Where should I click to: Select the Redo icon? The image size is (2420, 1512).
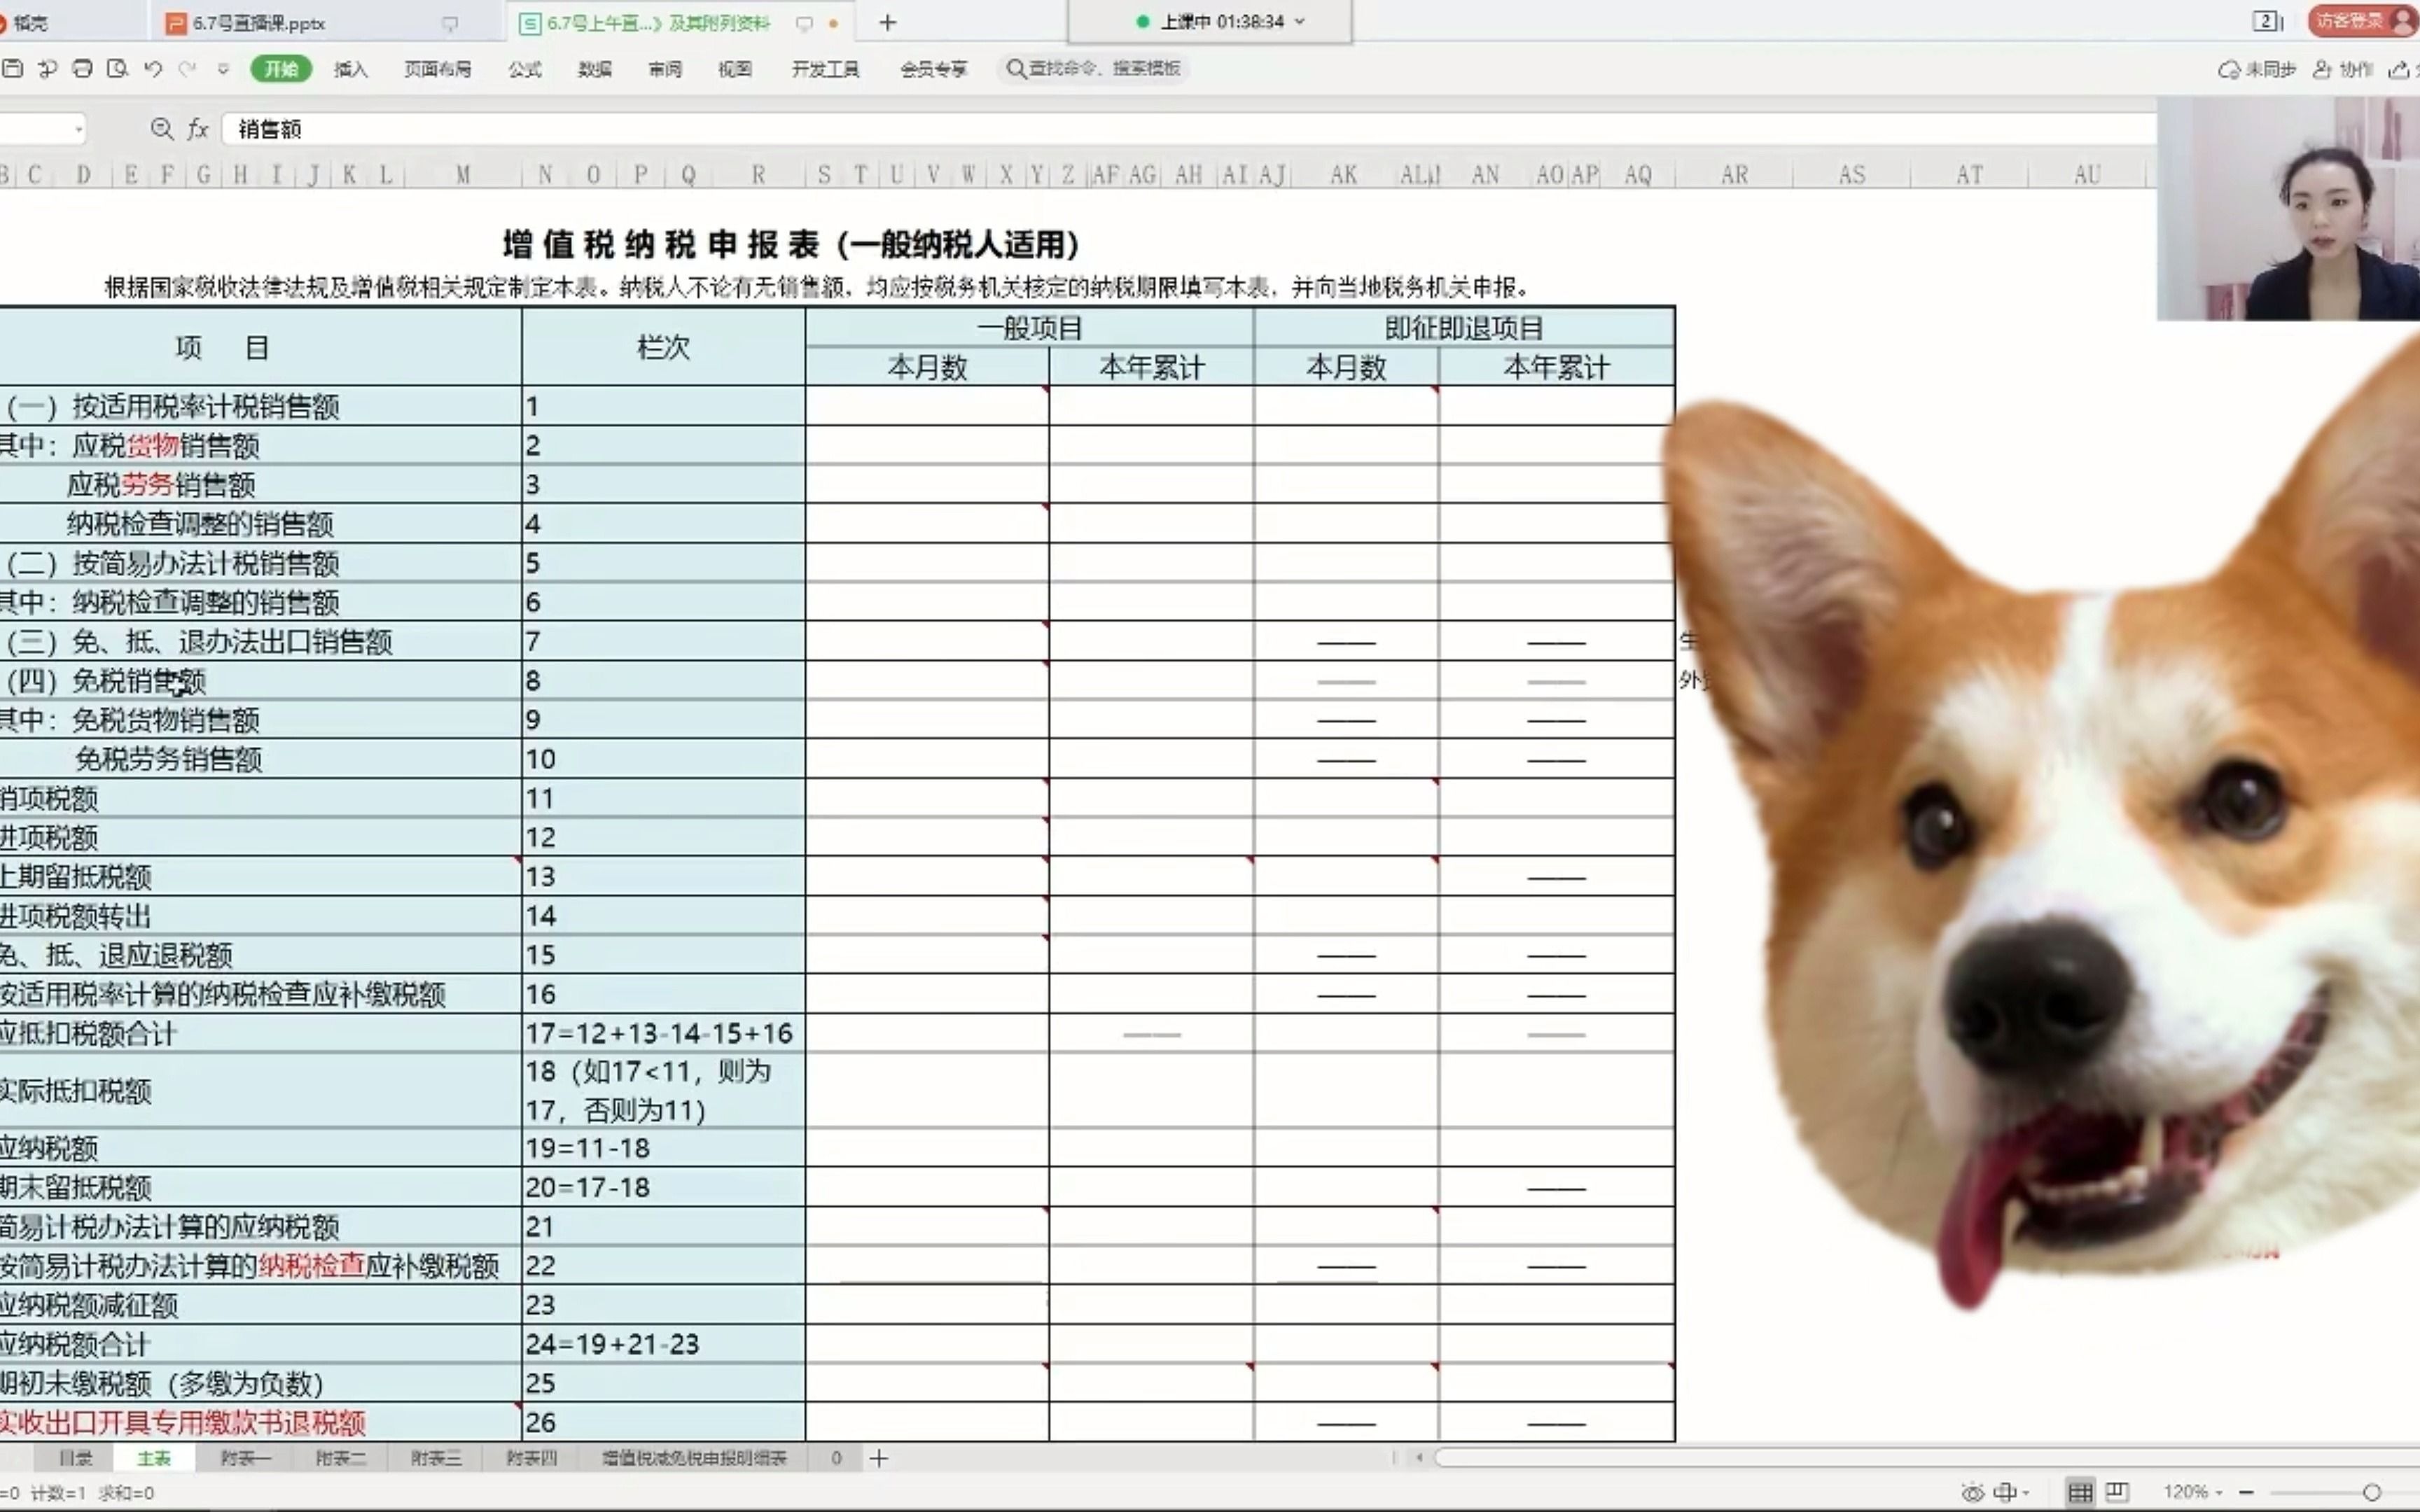(189, 69)
